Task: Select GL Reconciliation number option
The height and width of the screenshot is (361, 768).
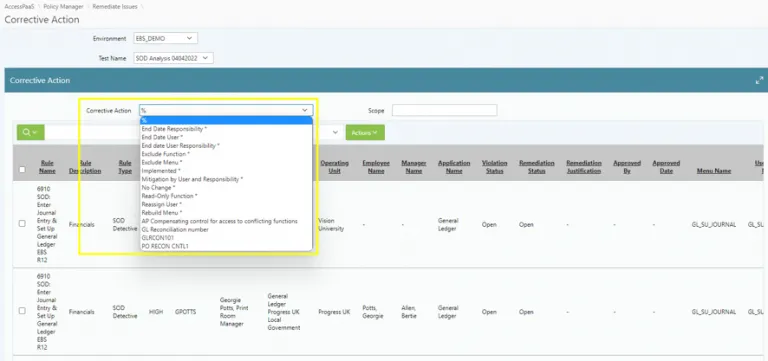Action: (226, 229)
